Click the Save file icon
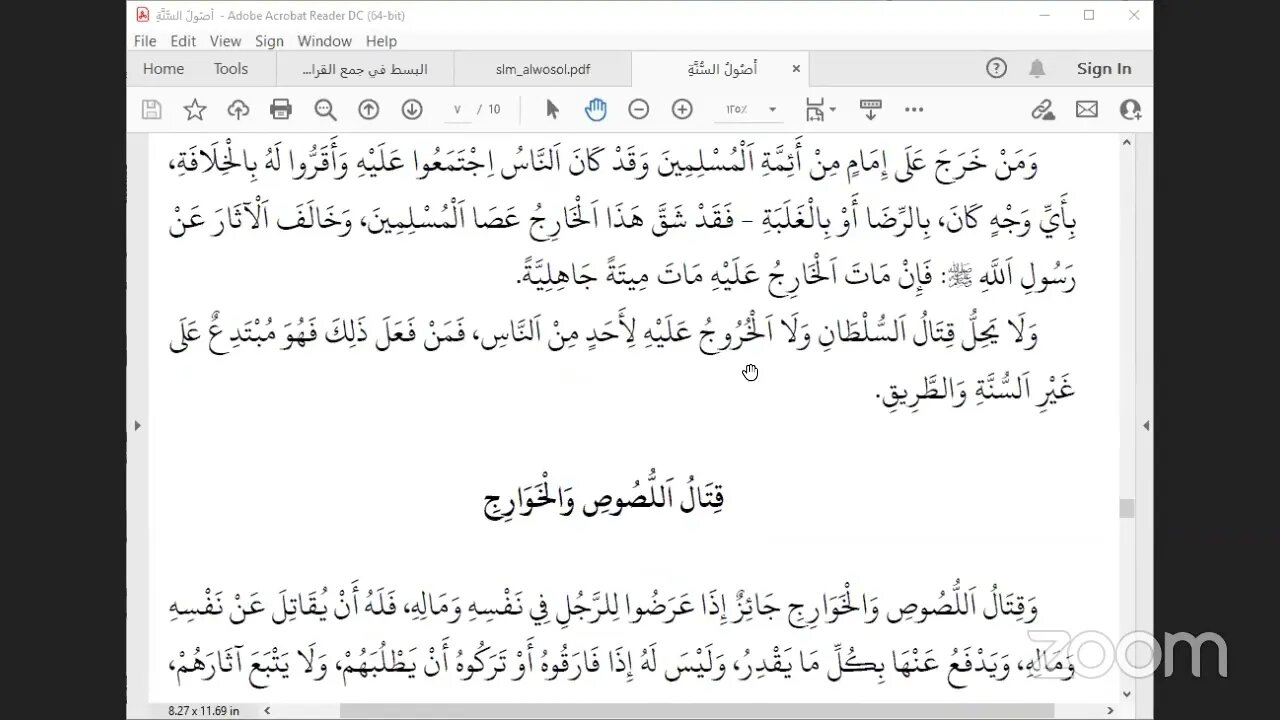This screenshot has height=720, width=1280. point(151,110)
